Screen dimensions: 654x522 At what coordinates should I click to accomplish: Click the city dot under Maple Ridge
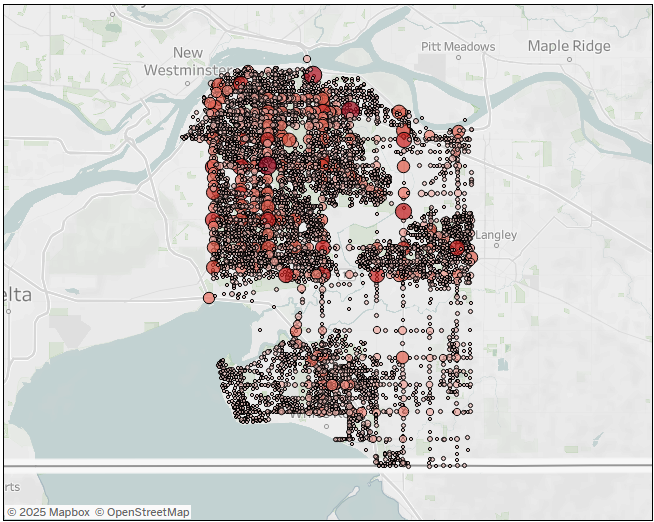point(569,60)
